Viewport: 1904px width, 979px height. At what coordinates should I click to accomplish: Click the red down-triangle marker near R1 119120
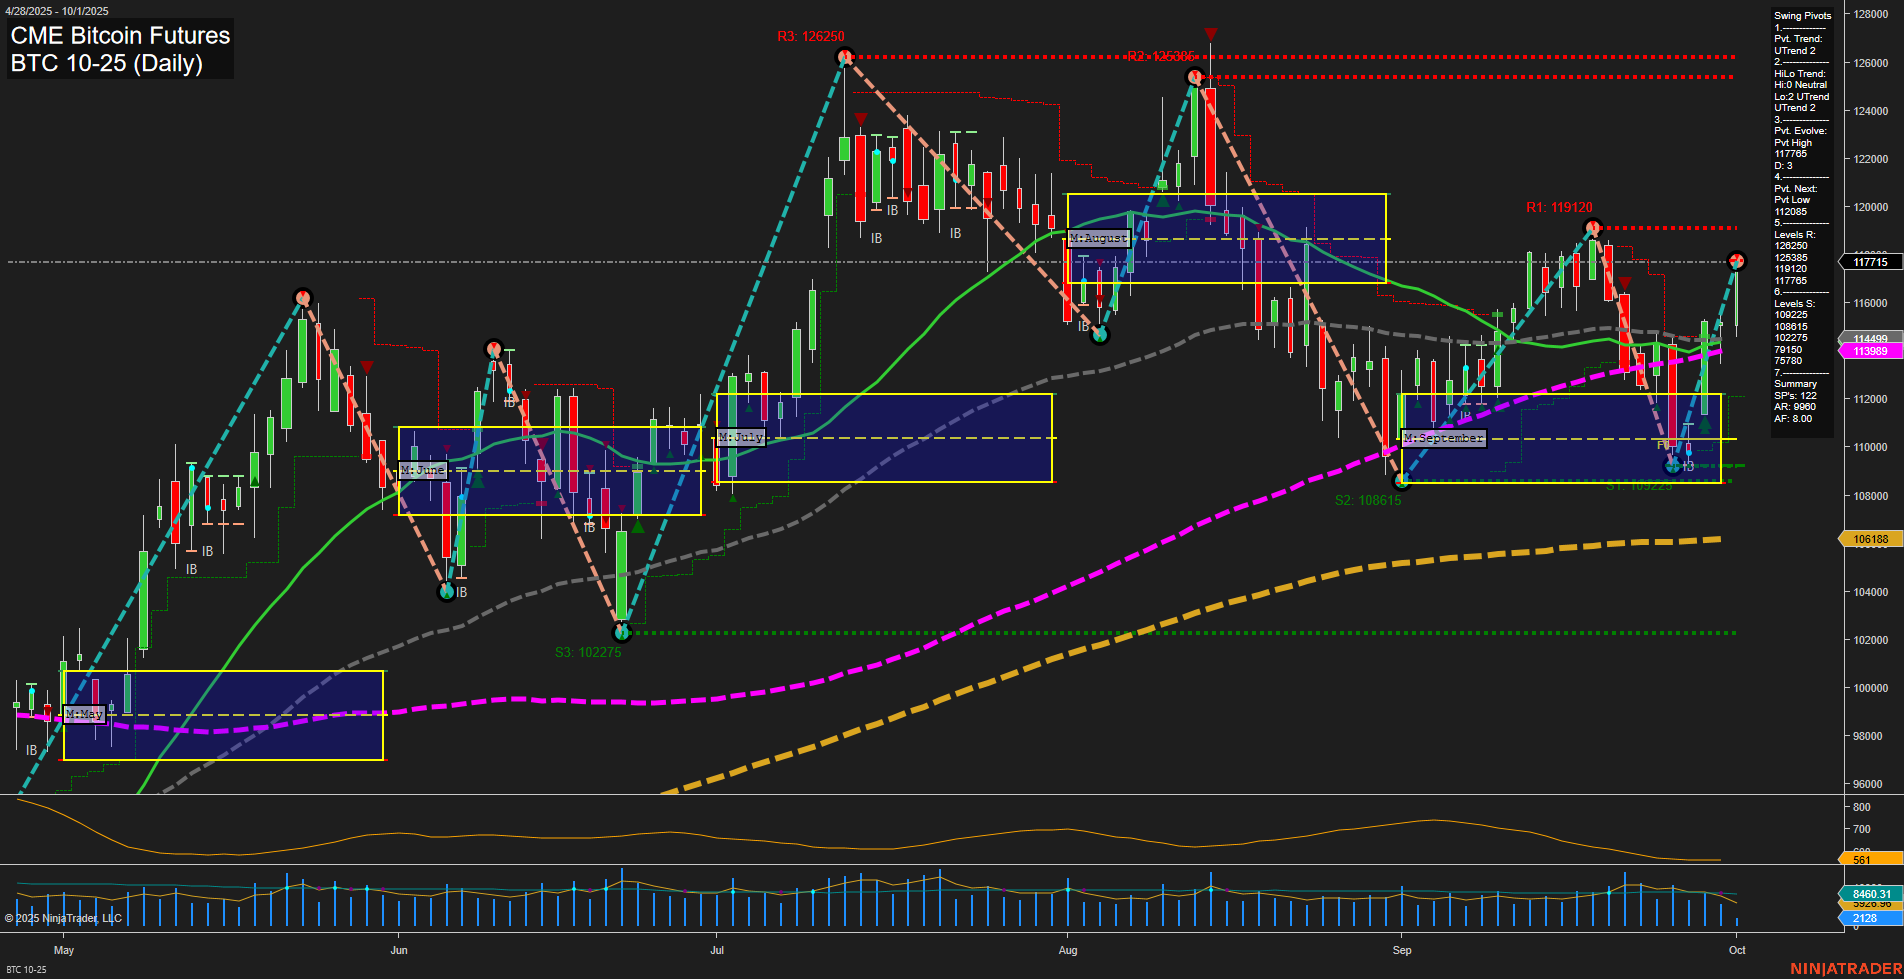(x=1624, y=283)
